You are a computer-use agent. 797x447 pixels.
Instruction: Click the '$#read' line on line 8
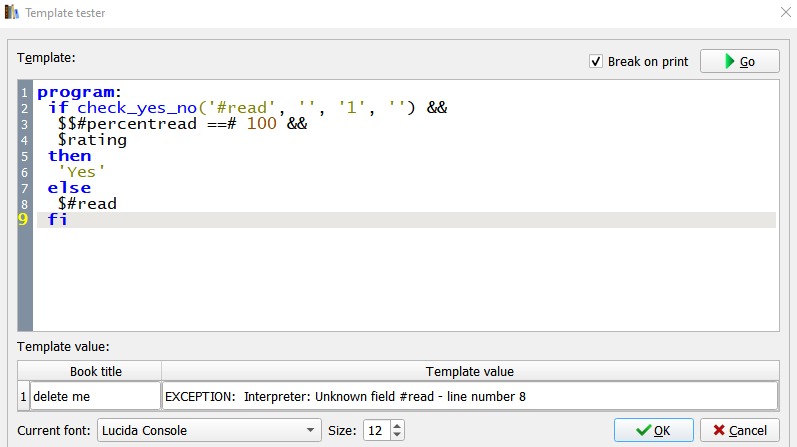(x=87, y=203)
